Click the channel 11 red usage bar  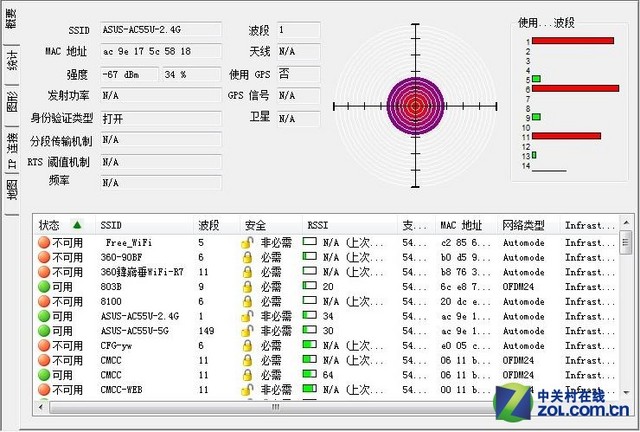(567, 136)
